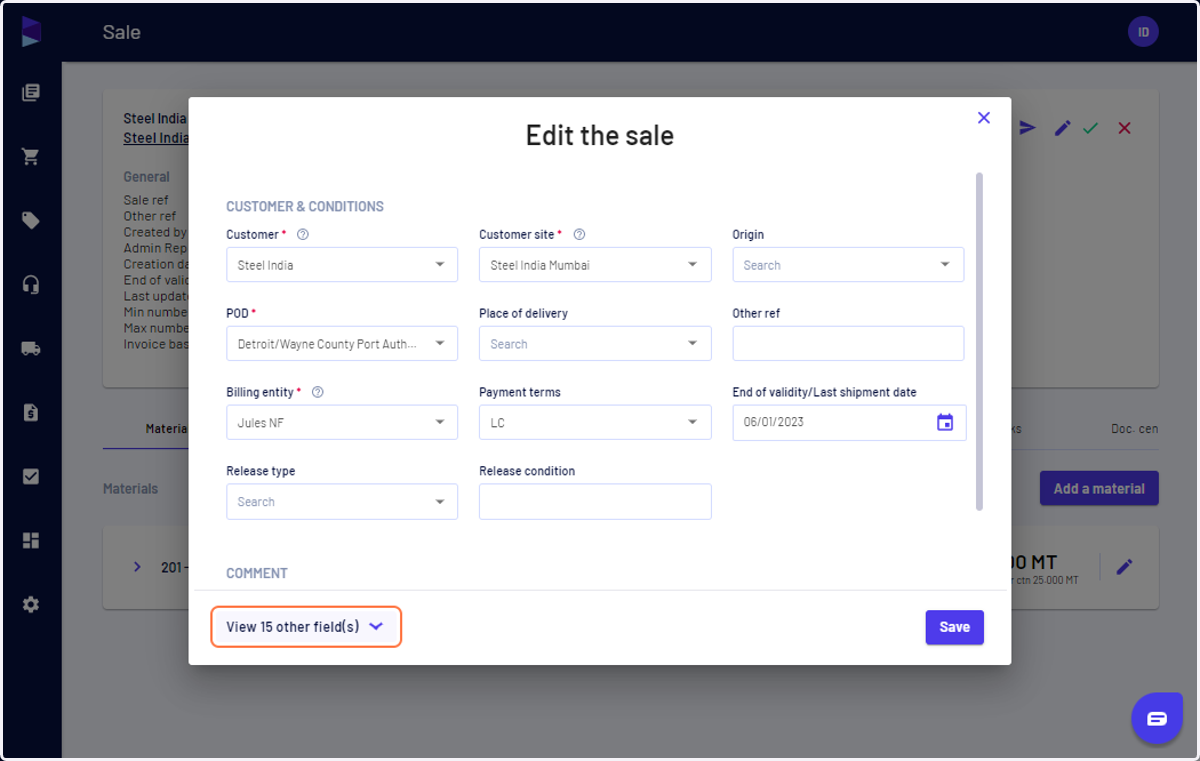Click the help icon next to Customer
The image size is (1200, 761).
point(303,235)
